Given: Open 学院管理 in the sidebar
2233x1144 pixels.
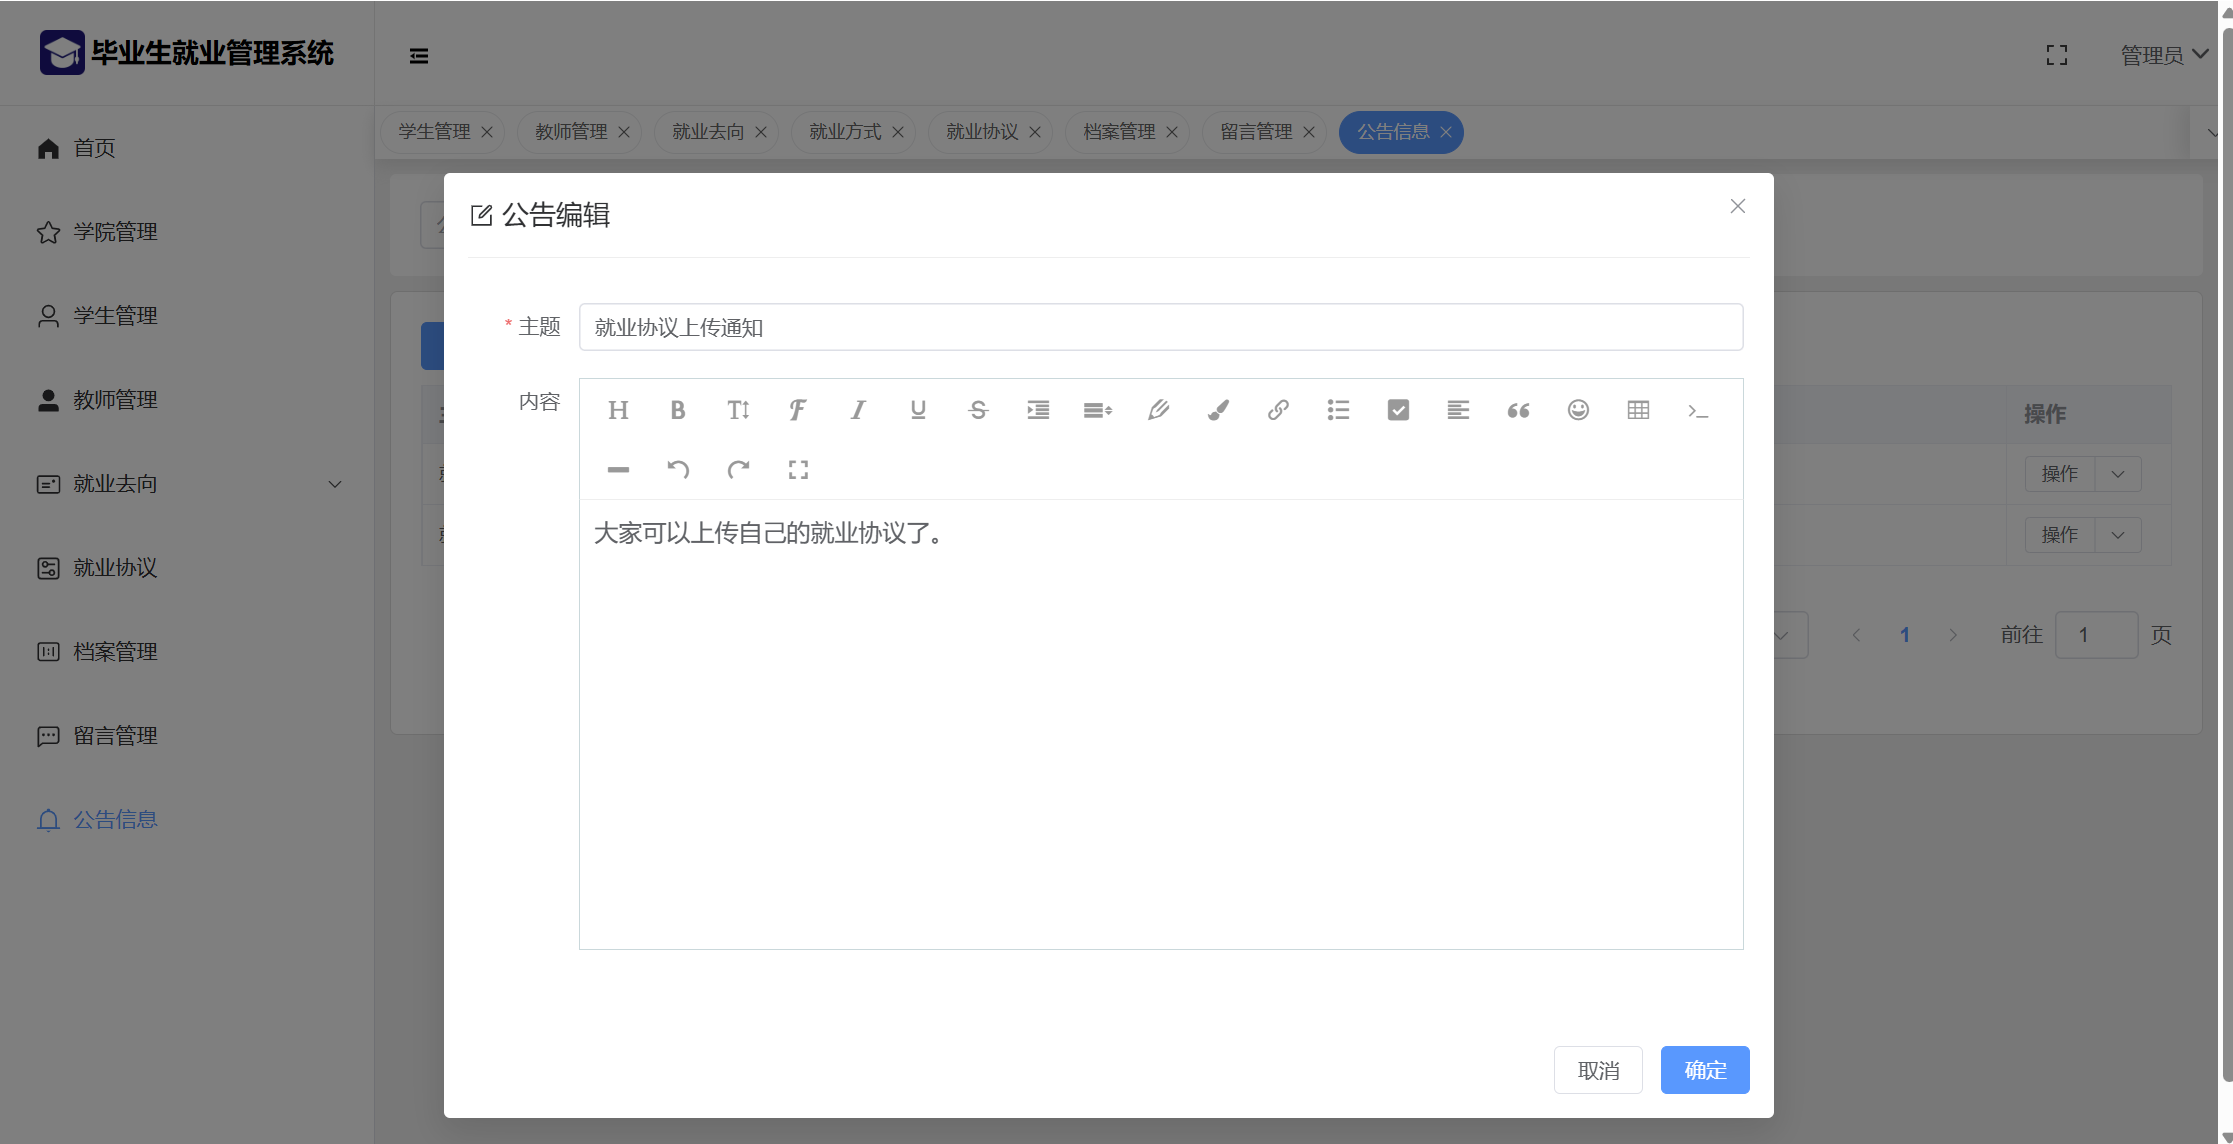Looking at the screenshot, I should tap(115, 232).
